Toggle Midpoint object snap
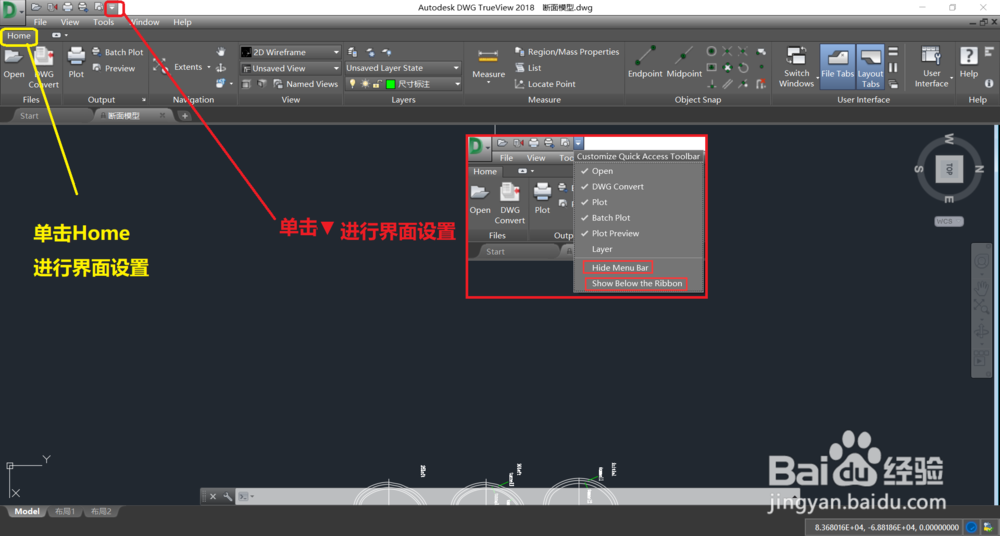The image size is (1000, 536). [x=684, y=63]
